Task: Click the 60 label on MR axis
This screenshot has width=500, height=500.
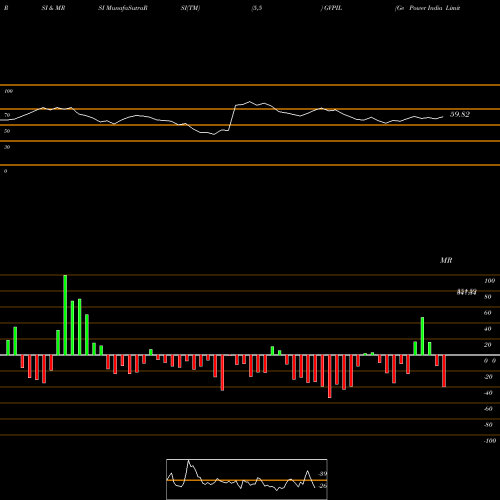Action: tap(488, 313)
